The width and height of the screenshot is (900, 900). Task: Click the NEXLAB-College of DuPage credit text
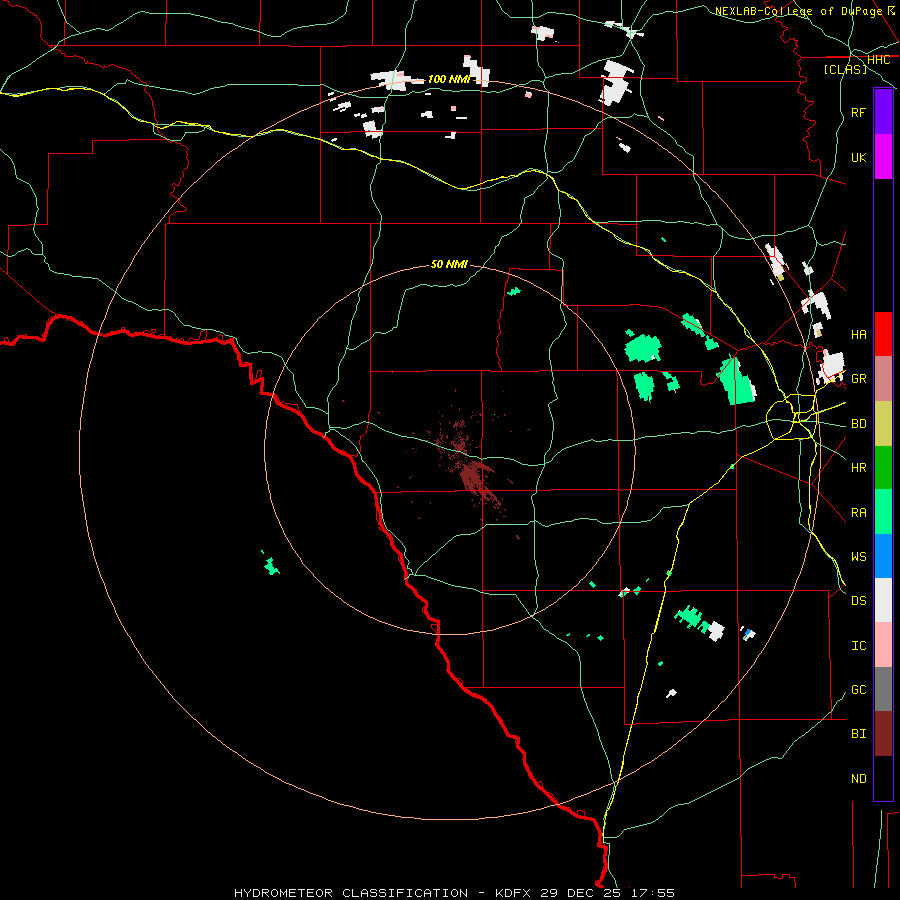point(798,11)
